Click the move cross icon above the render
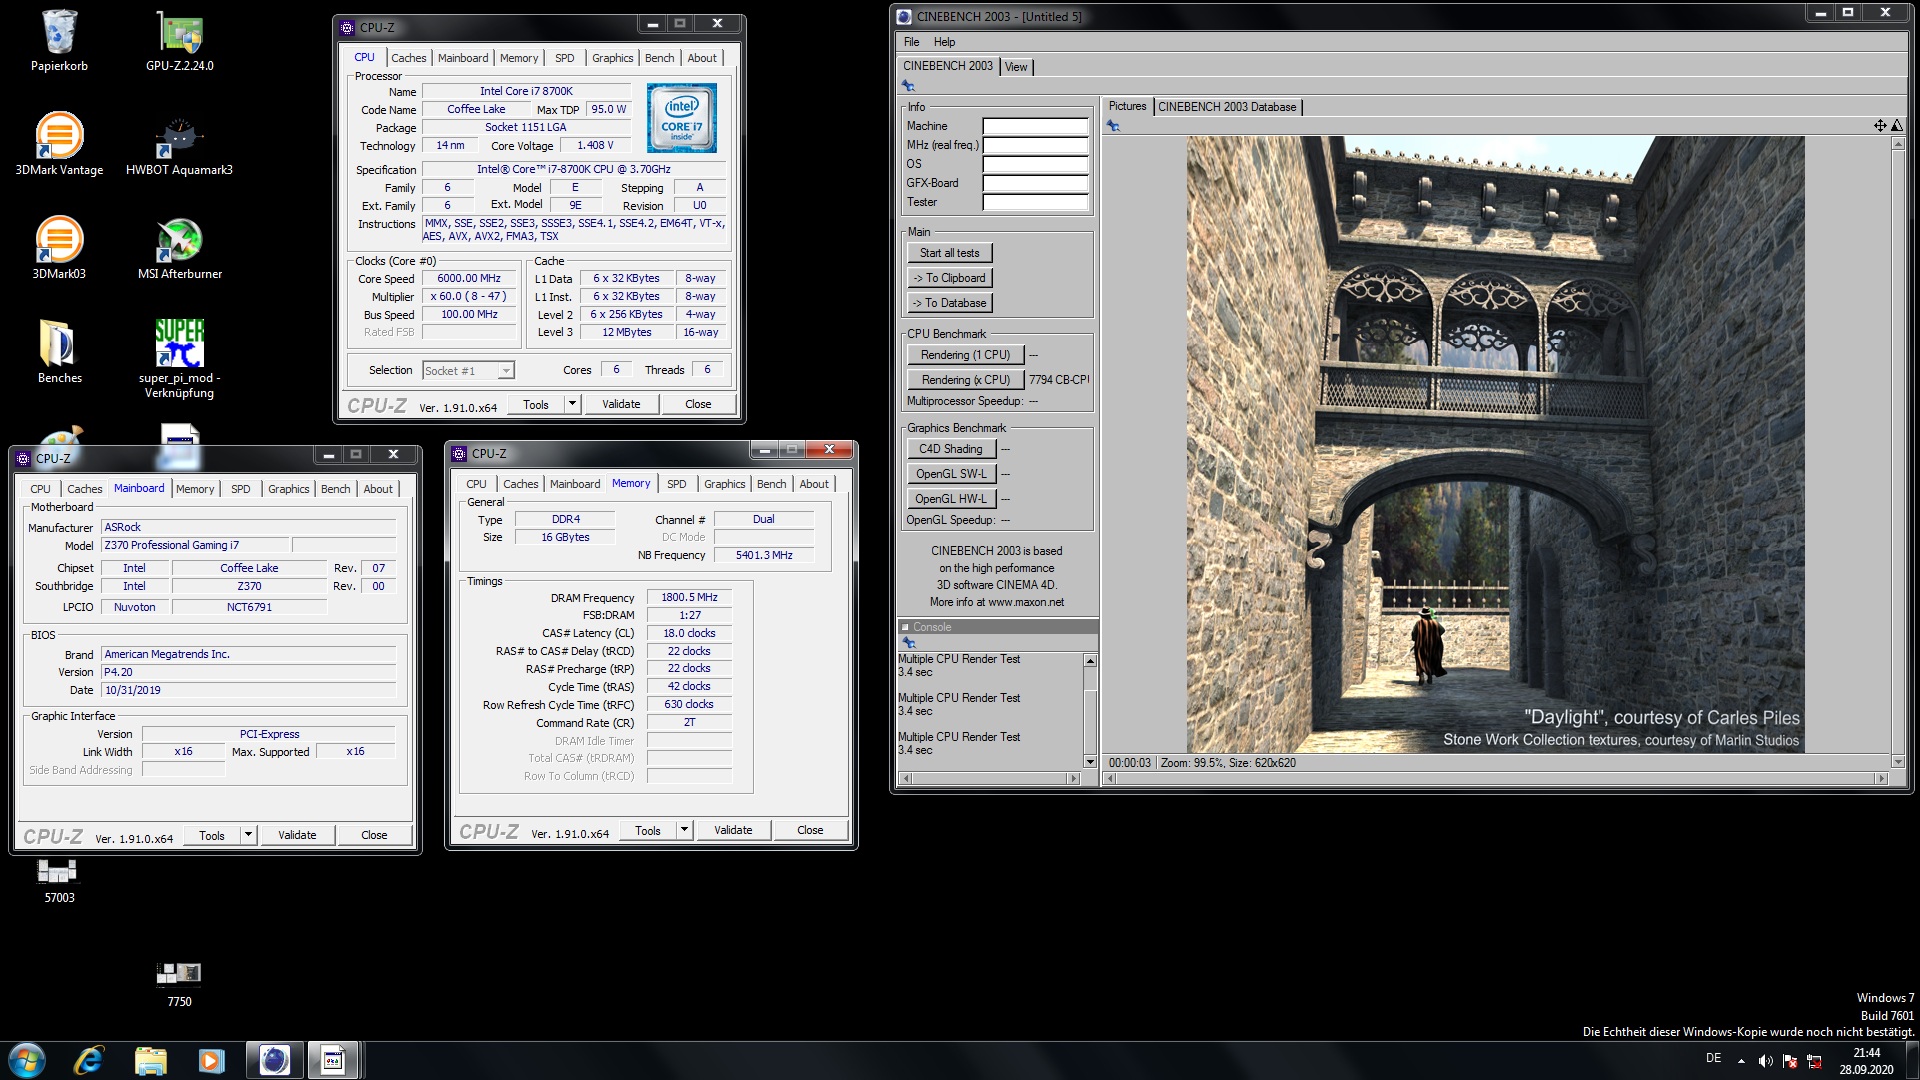 [x=1880, y=126]
